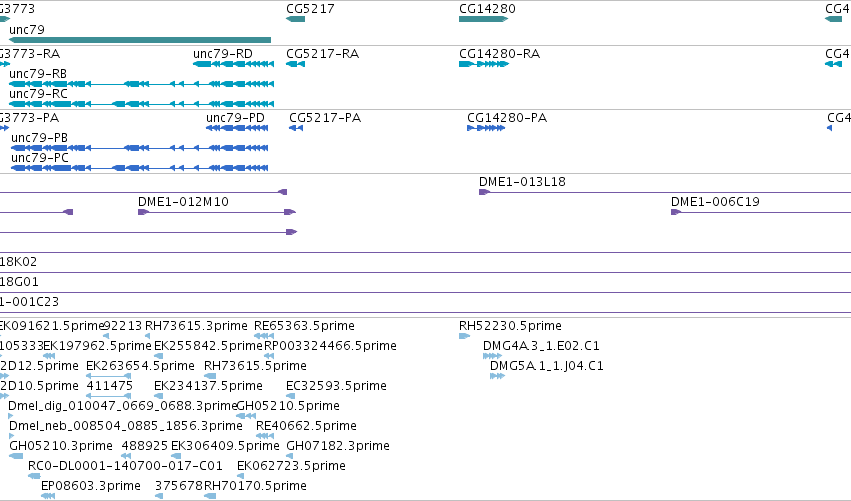This screenshot has height=501, width=851.
Task: Click the unc79-RD transcript glyph
Action: (233, 64)
